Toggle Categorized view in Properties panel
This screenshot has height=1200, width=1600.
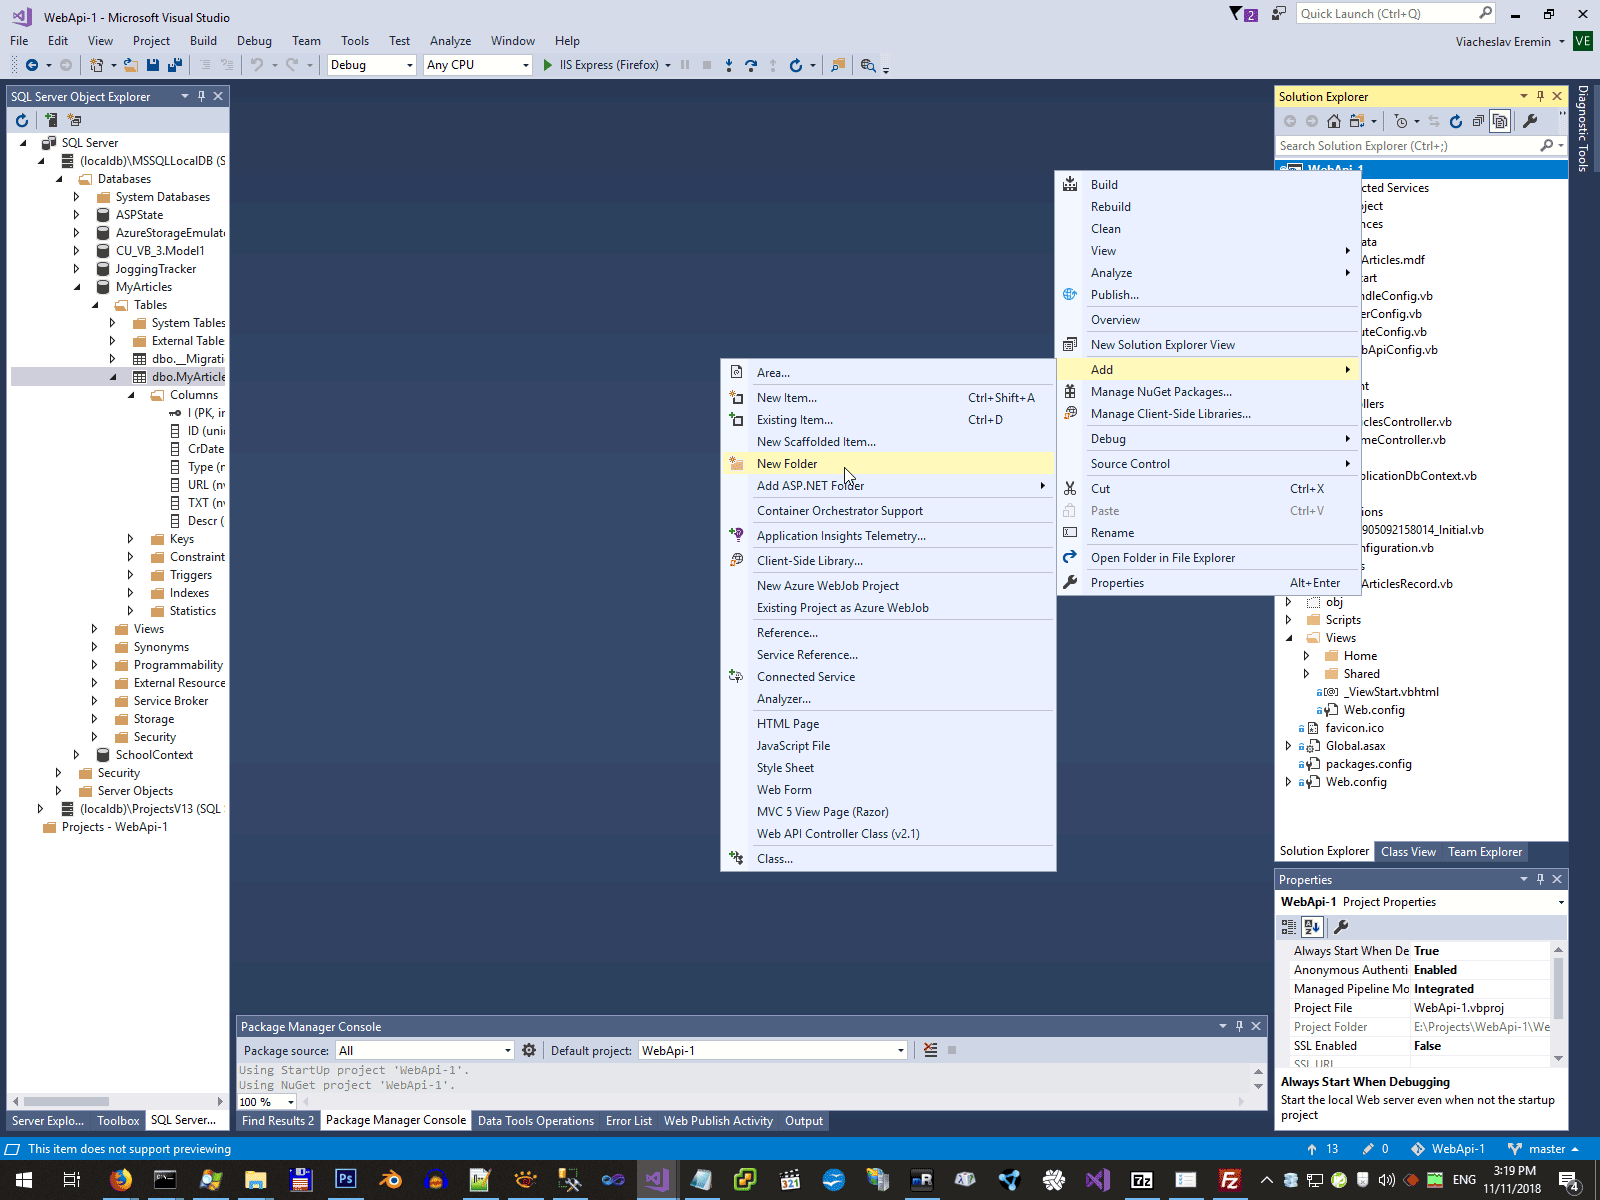[1289, 927]
